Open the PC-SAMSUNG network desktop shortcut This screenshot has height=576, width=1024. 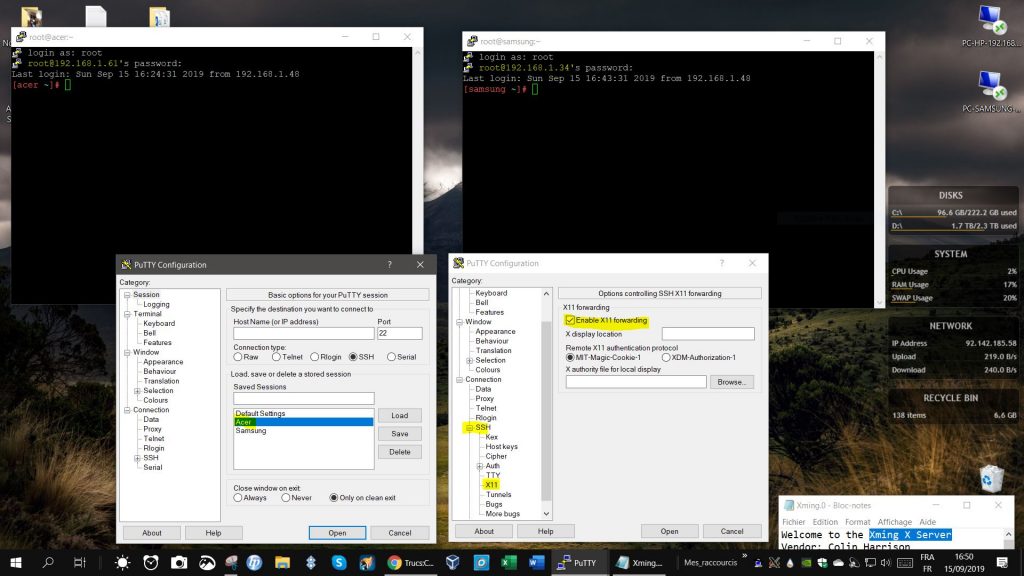991,91
